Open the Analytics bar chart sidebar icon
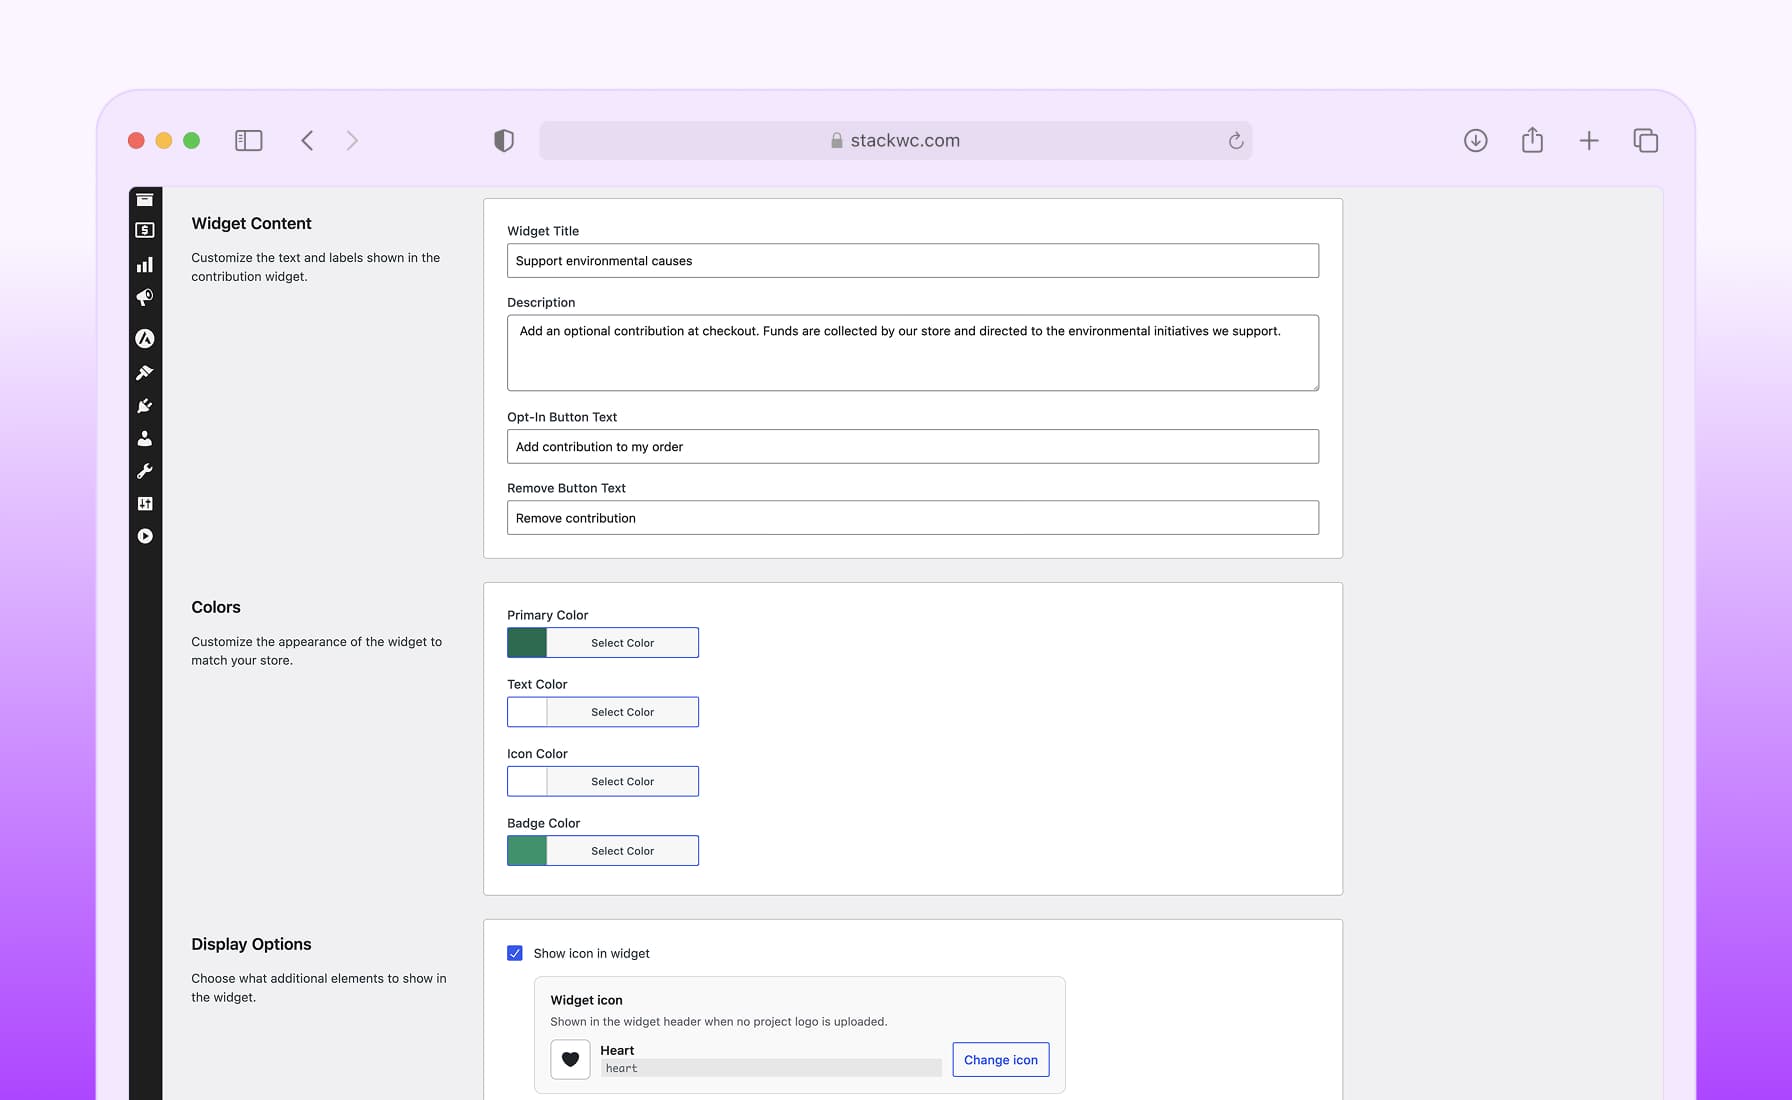This screenshot has width=1792, height=1100. pyautogui.click(x=145, y=264)
